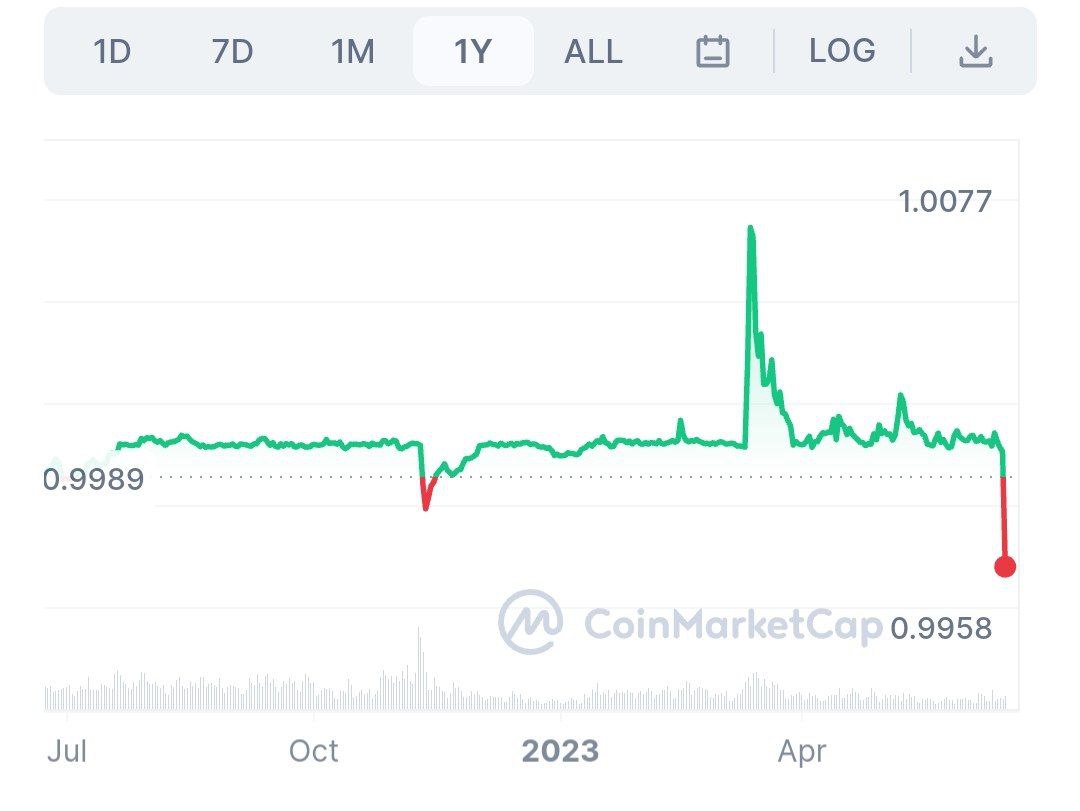Screen dimensions: 1080x811
Task: Click the currently active 1Y tab
Action: (x=474, y=51)
